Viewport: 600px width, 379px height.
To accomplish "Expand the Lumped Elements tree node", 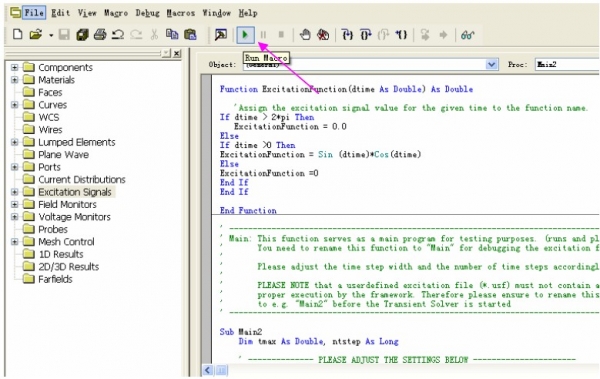I will pos(15,142).
